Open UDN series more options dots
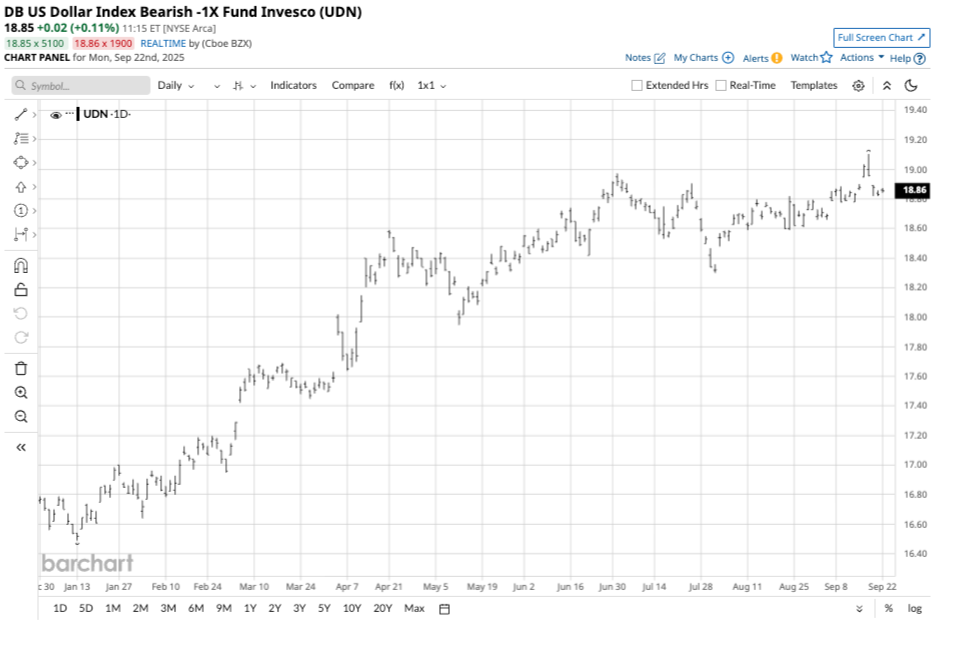 [69, 114]
